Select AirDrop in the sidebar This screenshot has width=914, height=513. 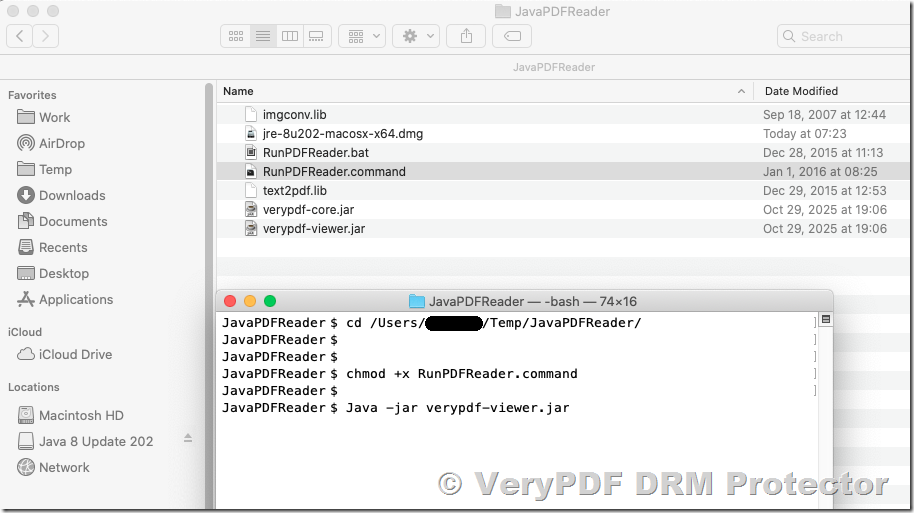click(61, 143)
